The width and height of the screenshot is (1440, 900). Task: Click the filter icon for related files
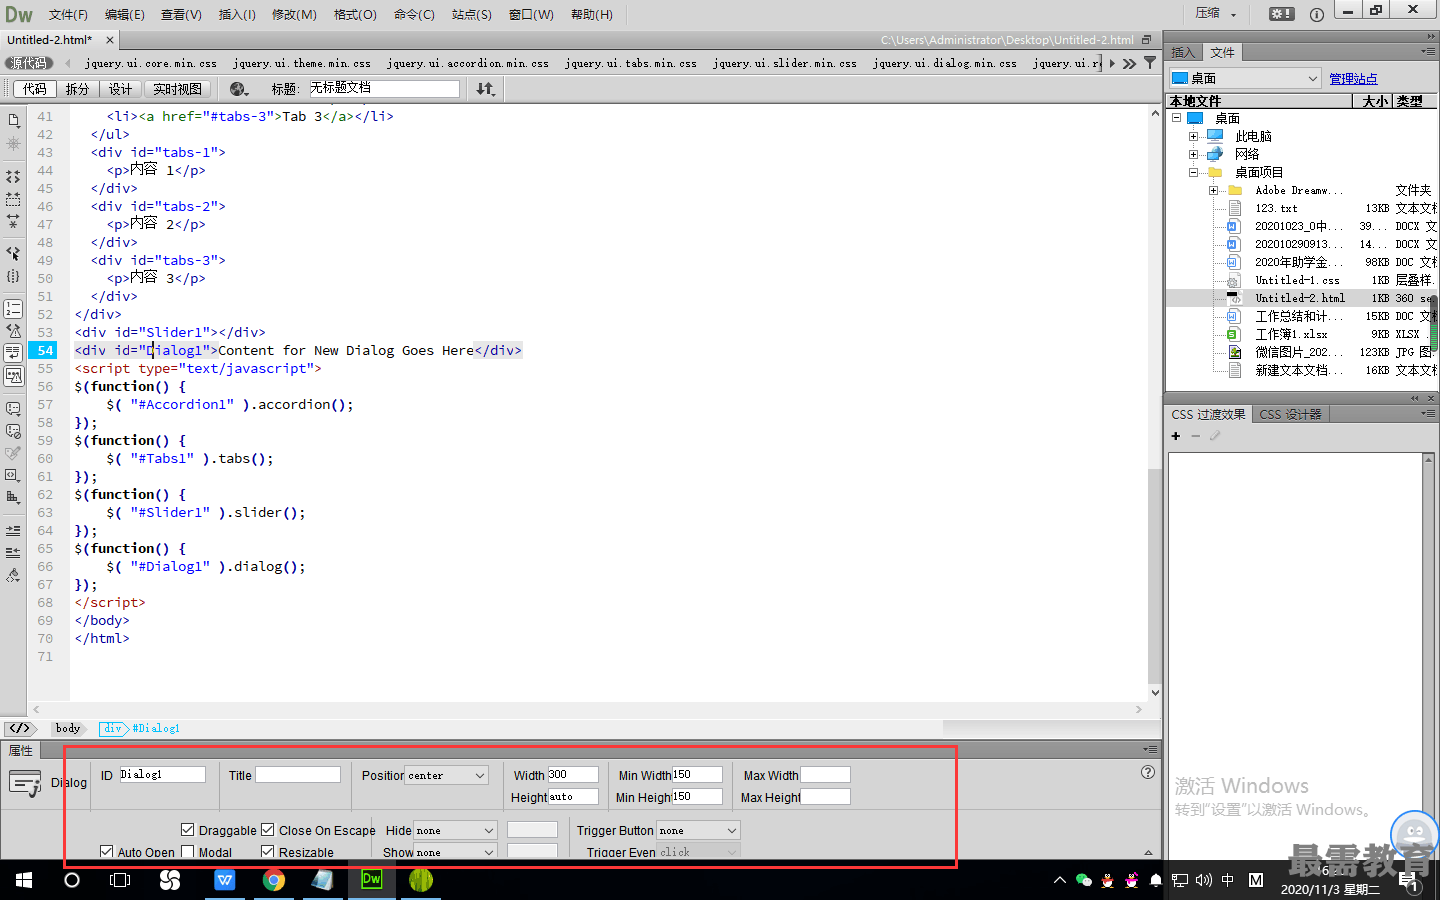[x=1150, y=63]
